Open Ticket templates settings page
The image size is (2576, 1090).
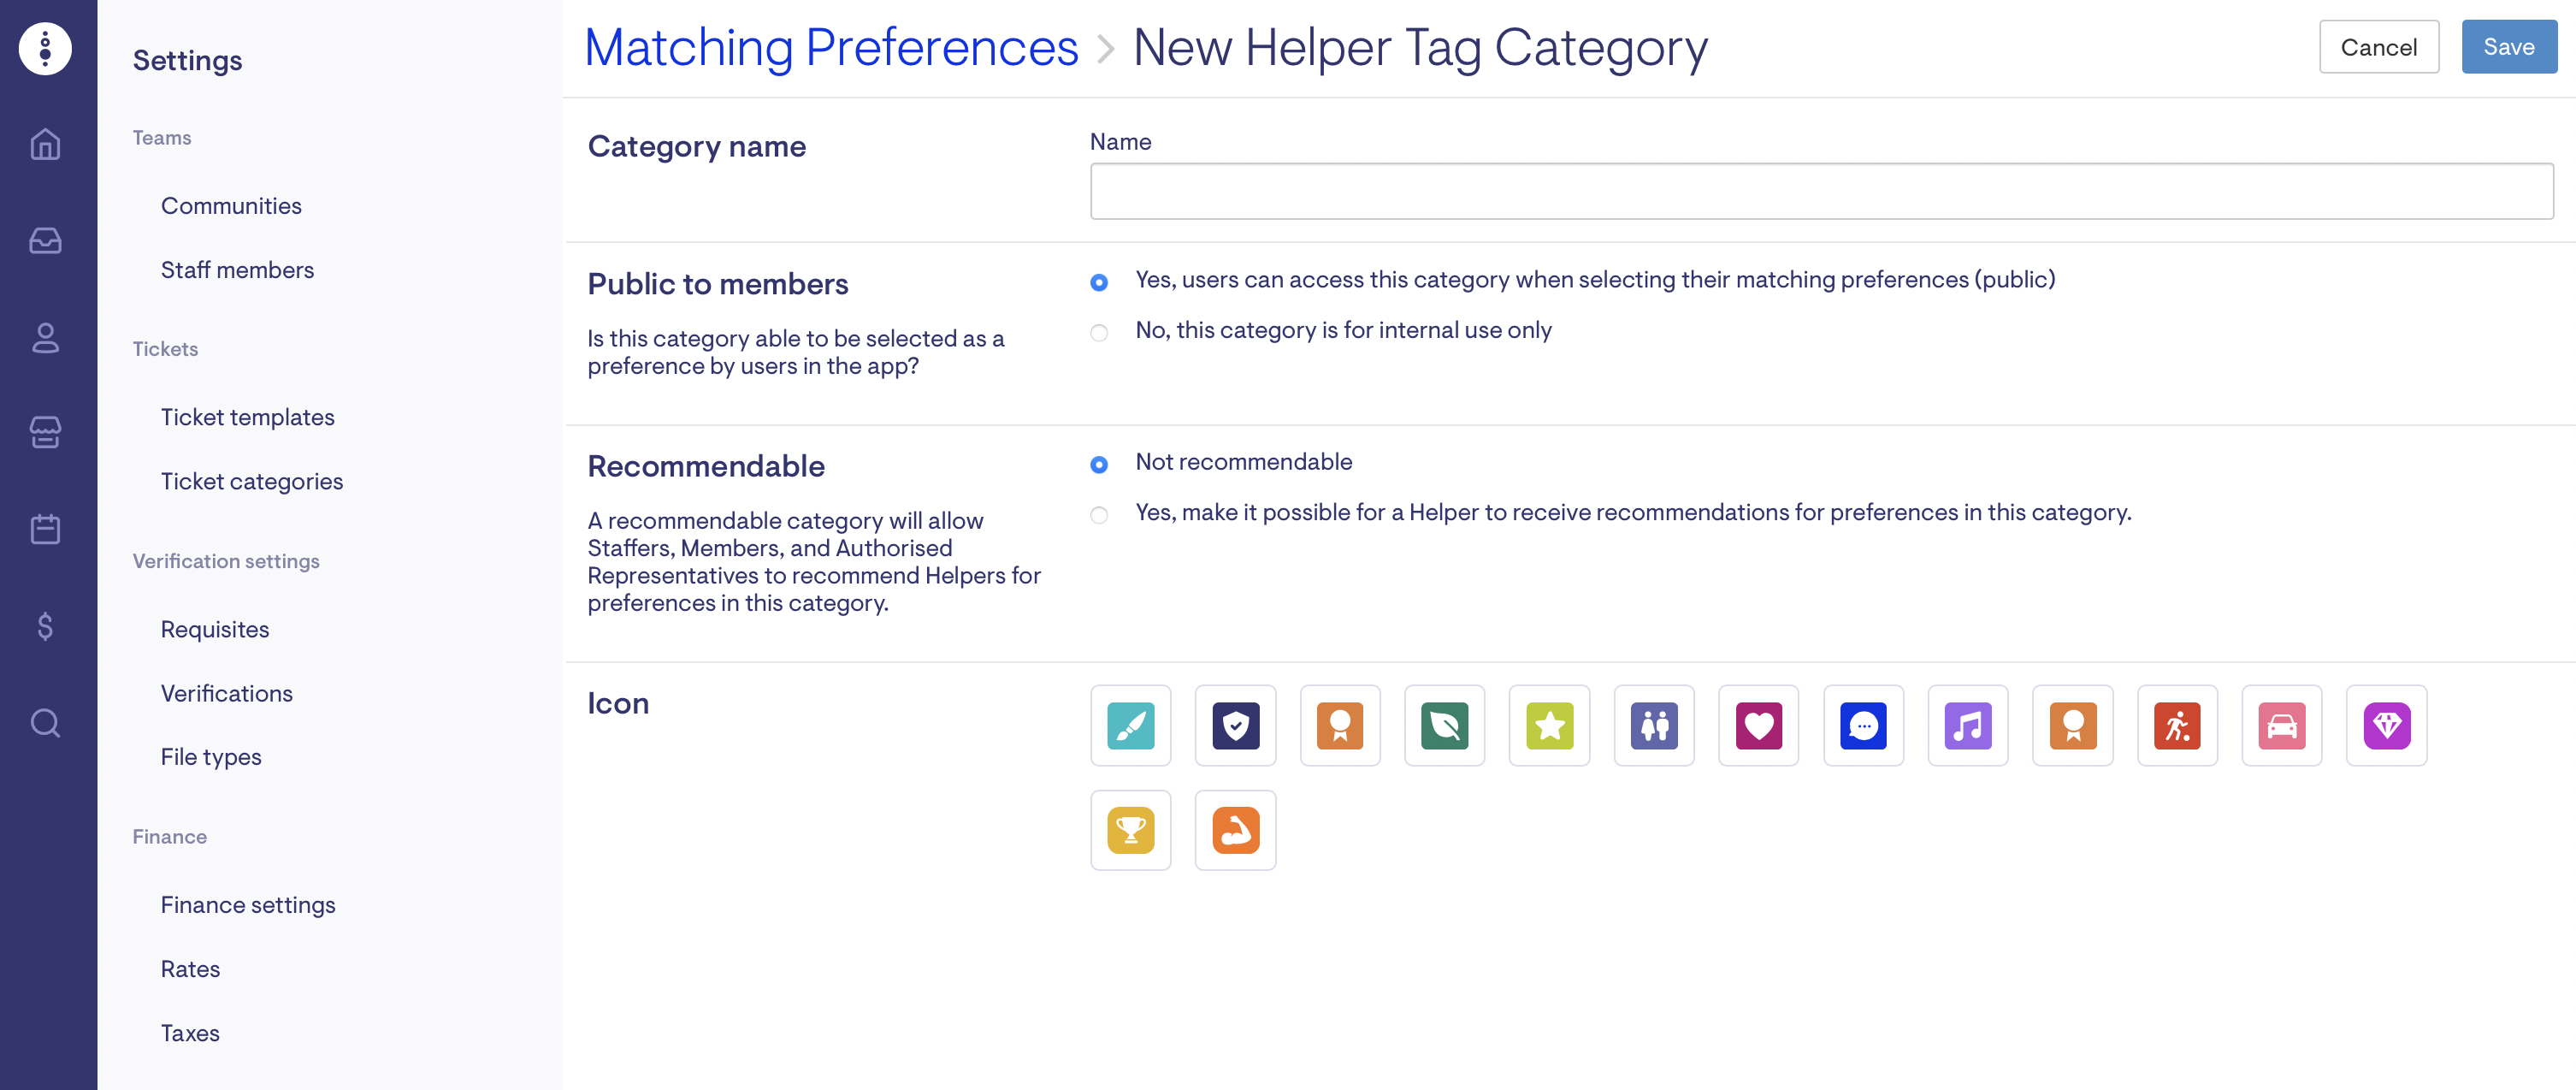pos(247,417)
